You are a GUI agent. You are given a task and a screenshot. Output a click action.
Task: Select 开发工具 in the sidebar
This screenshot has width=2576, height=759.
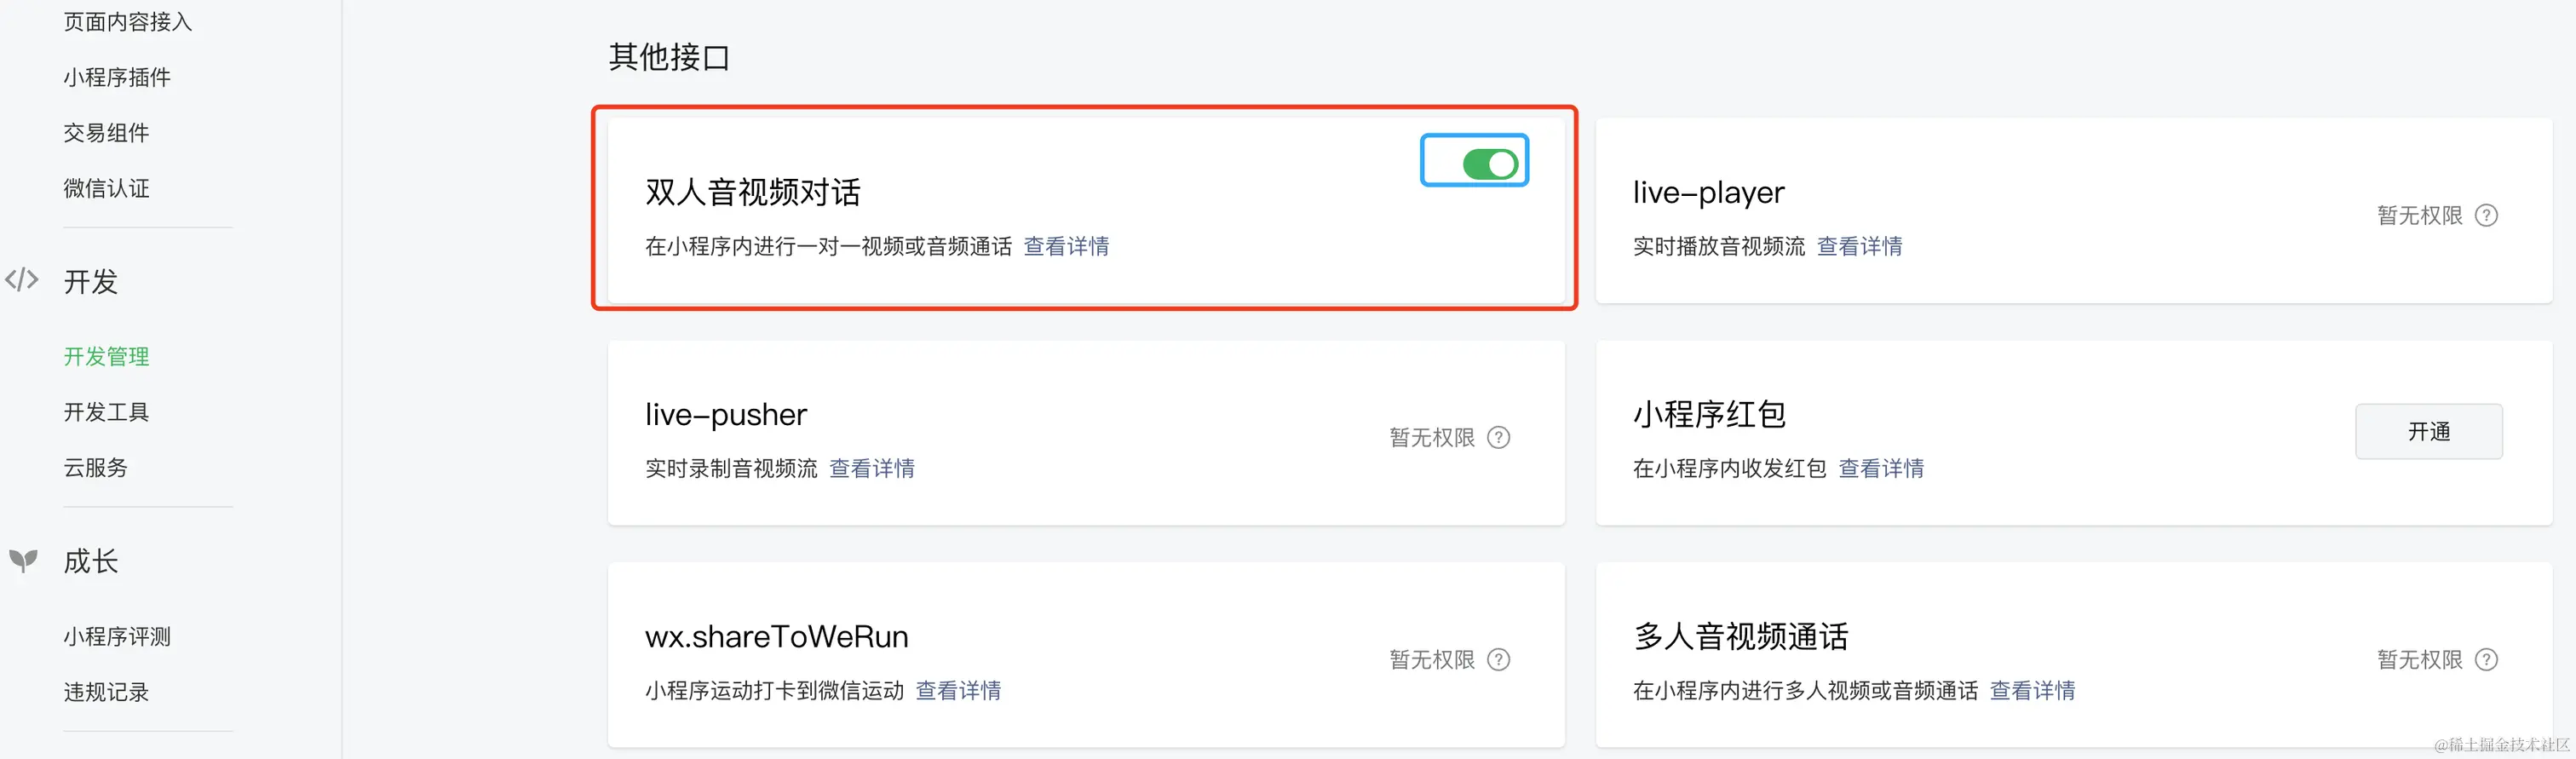(x=106, y=412)
